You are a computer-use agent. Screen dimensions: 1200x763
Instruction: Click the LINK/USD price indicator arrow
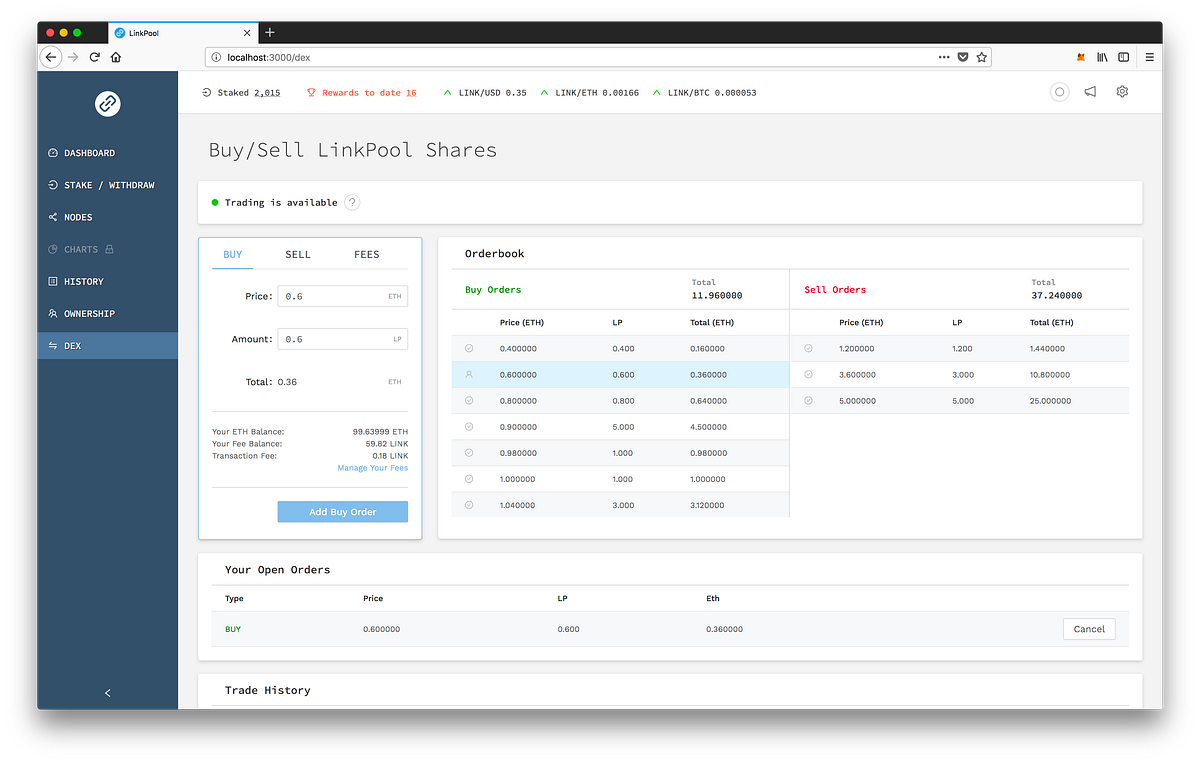446,92
